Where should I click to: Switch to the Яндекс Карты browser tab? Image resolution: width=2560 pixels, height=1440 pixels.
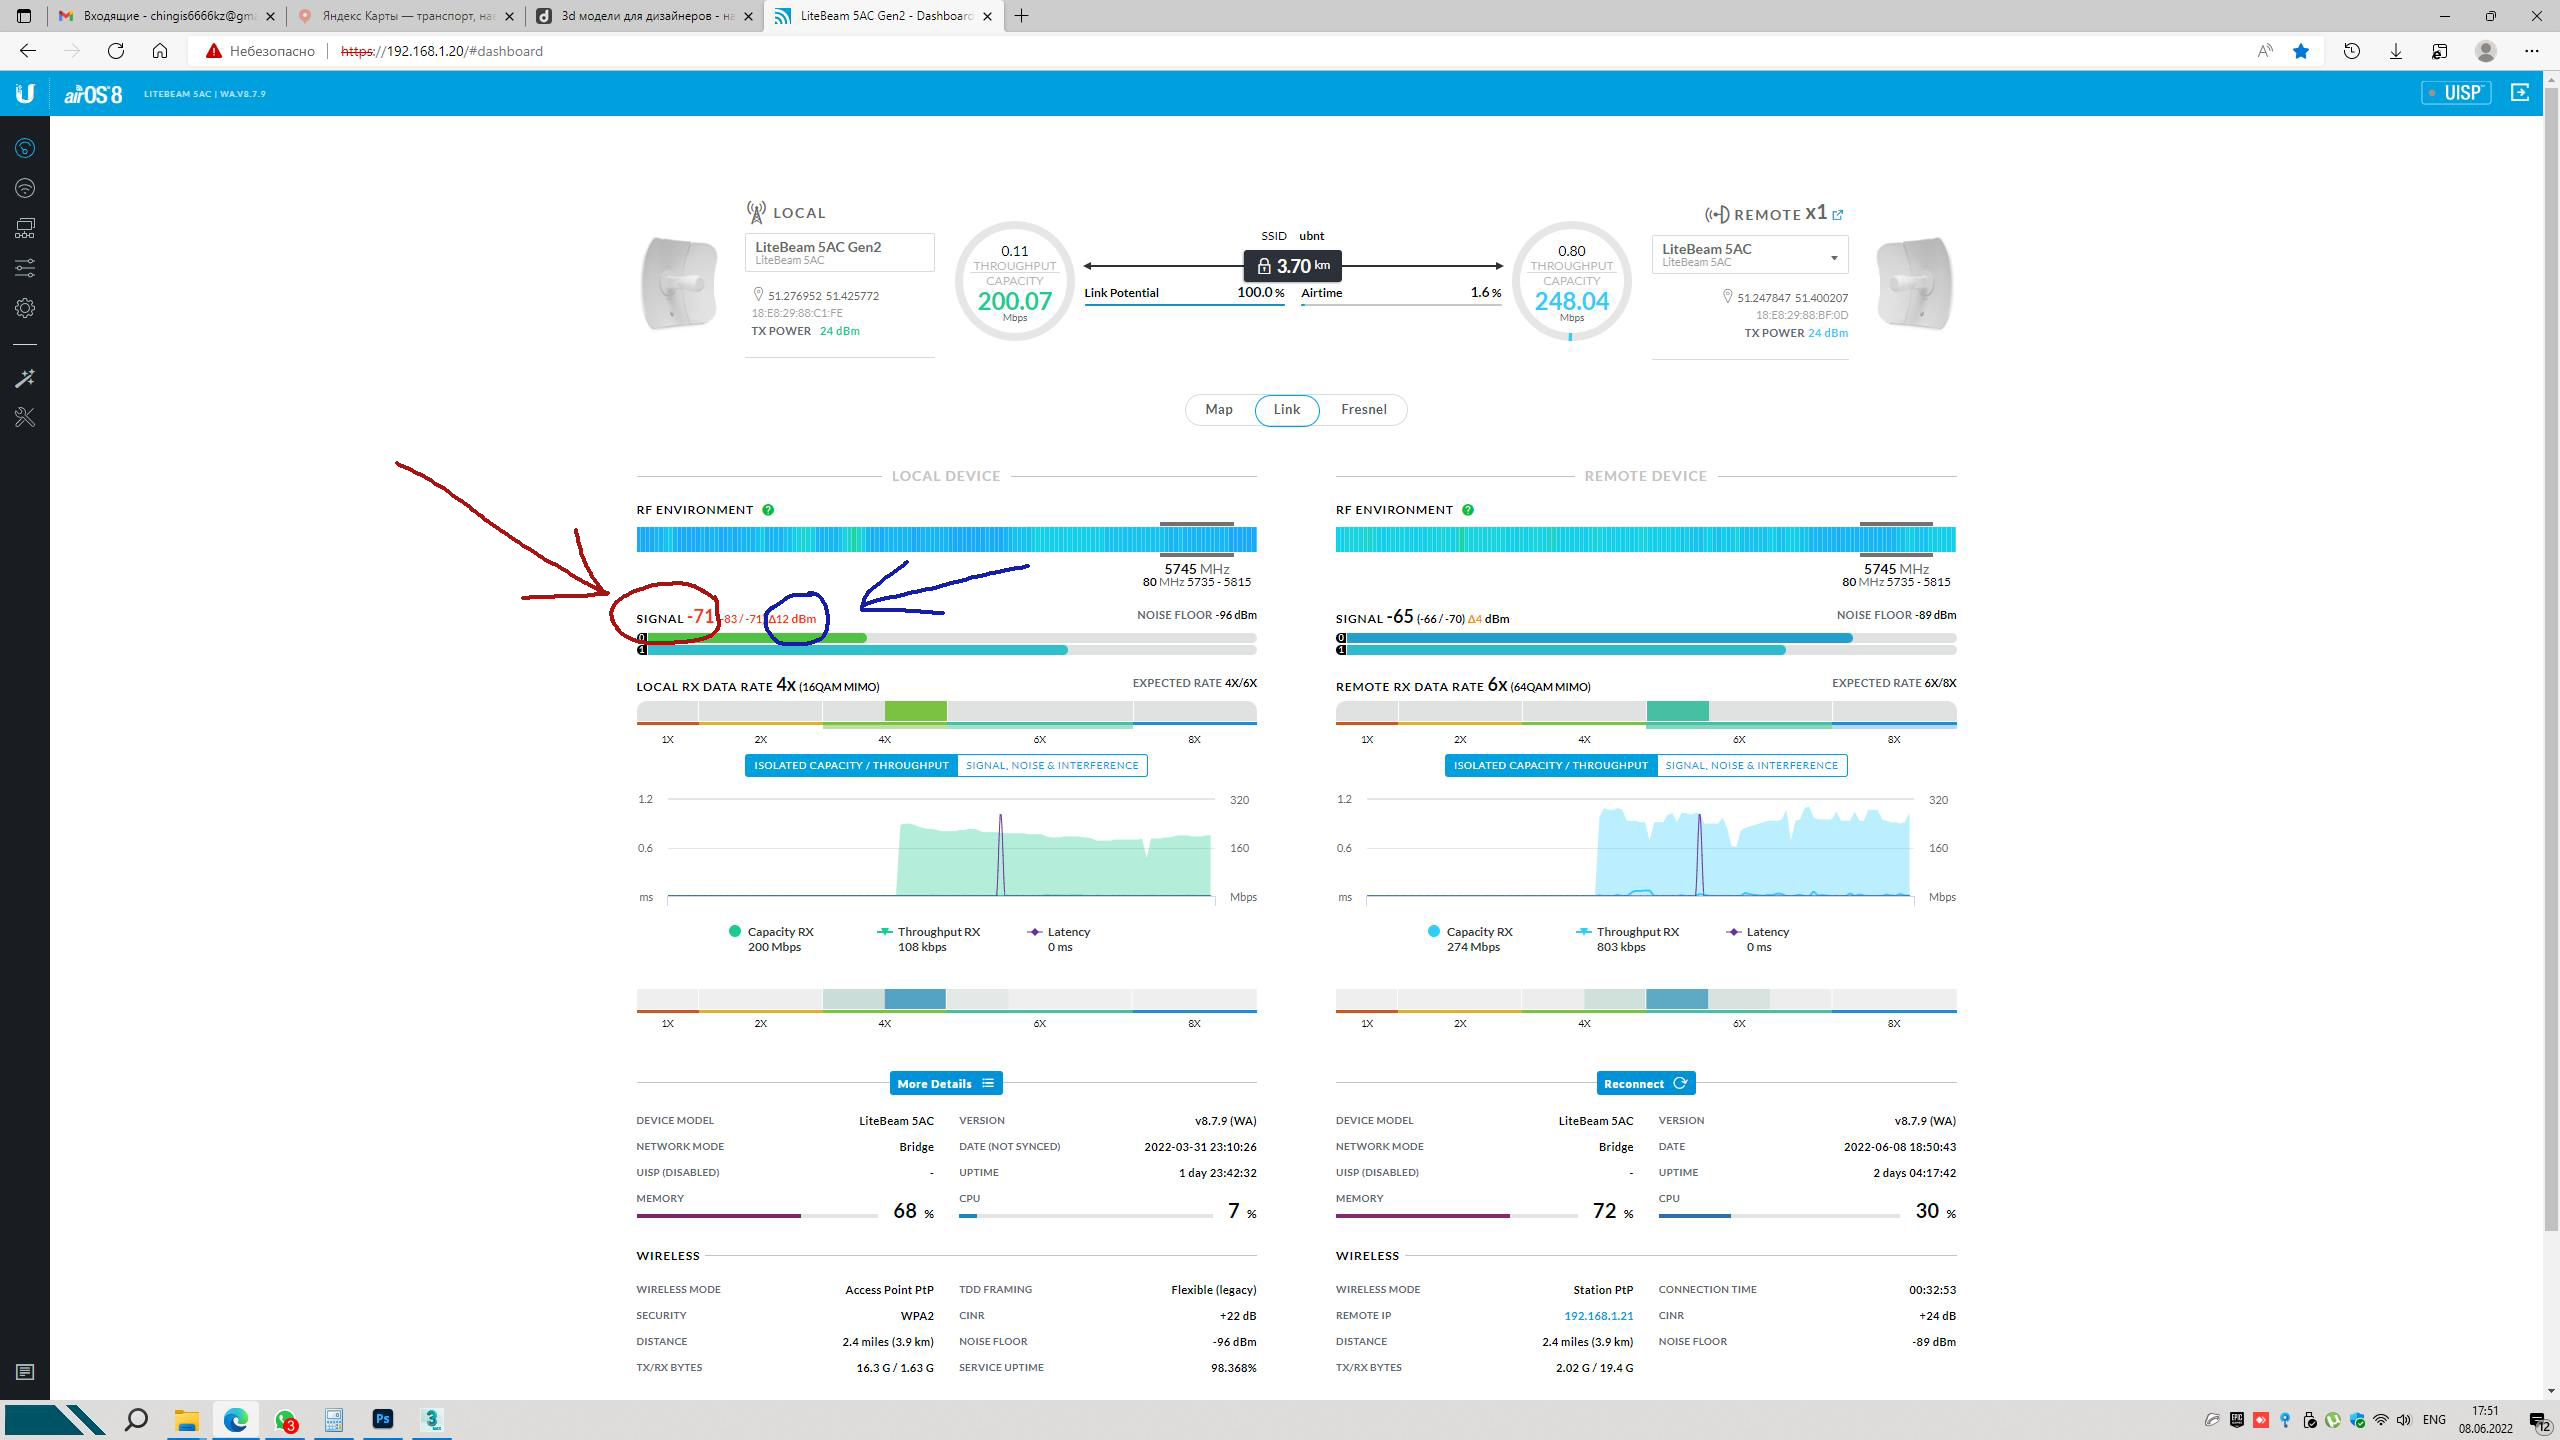[407, 16]
